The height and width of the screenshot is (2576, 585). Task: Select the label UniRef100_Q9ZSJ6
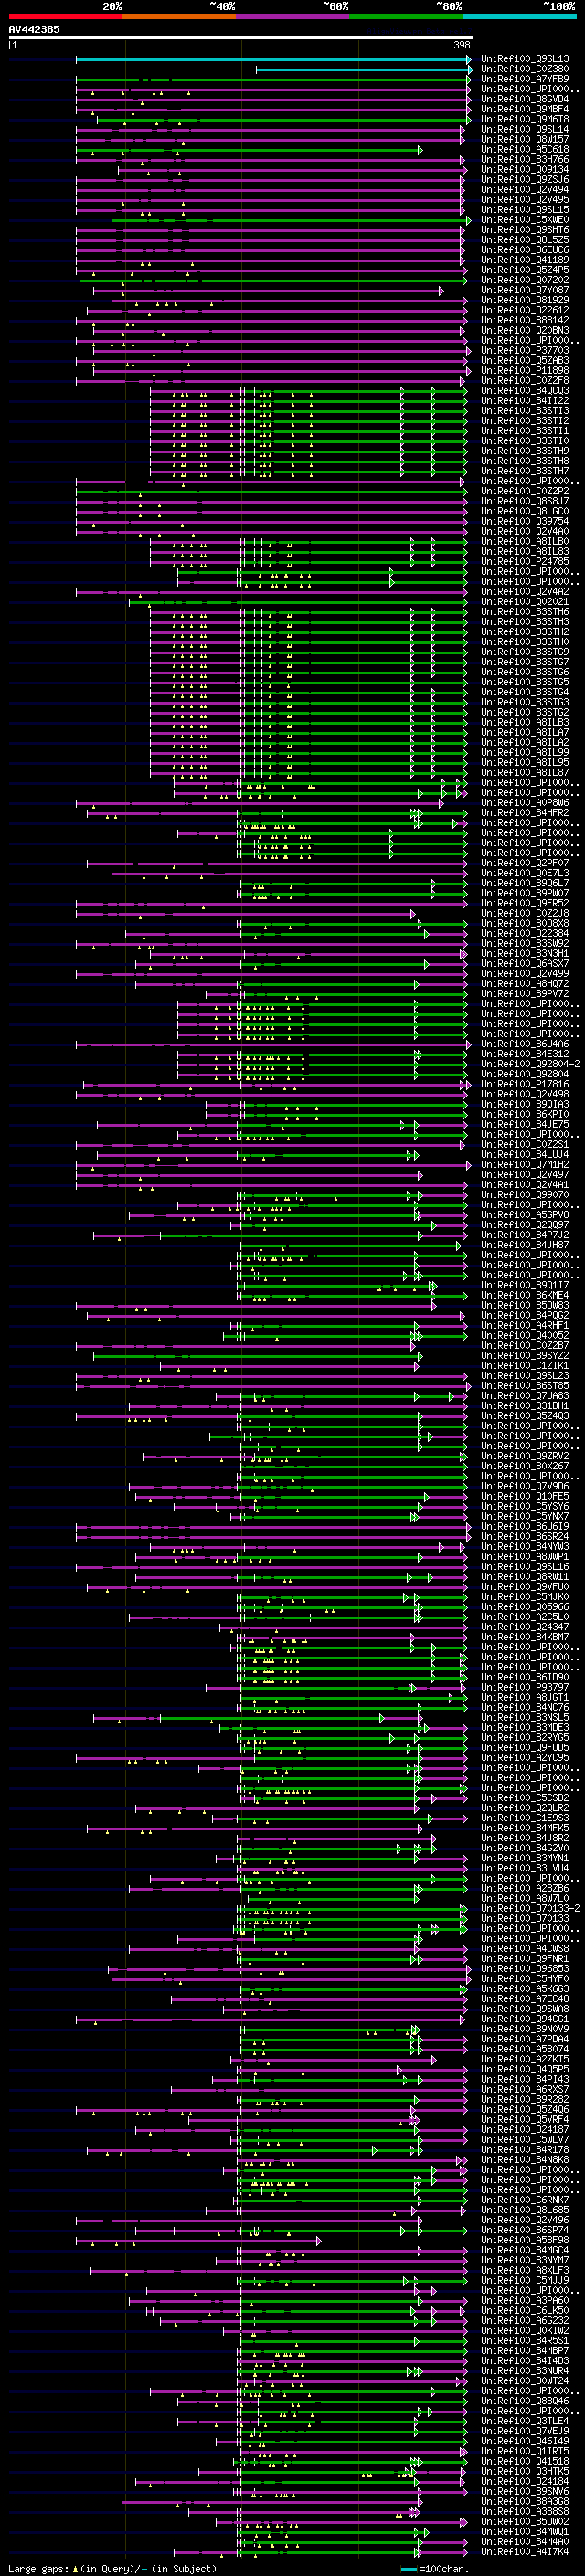[x=525, y=180]
